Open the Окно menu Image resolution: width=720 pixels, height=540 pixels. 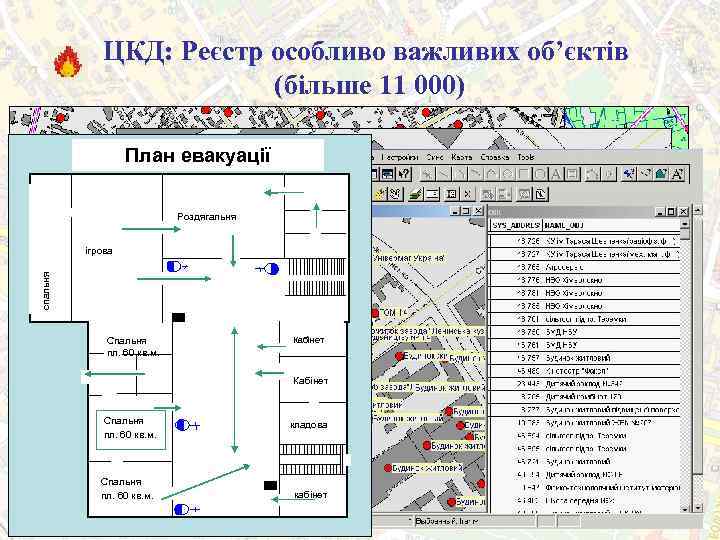point(435,158)
